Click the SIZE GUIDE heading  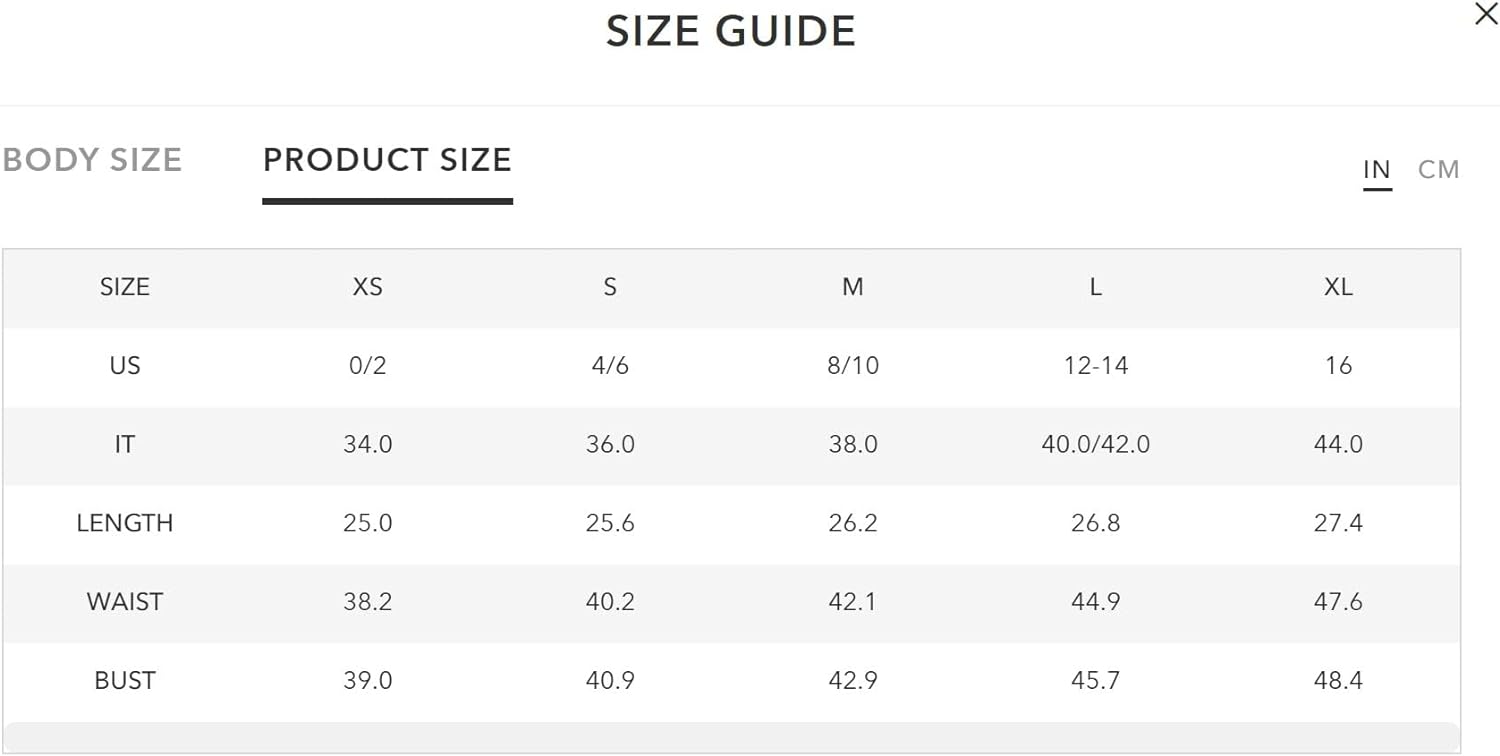[x=731, y=32]
